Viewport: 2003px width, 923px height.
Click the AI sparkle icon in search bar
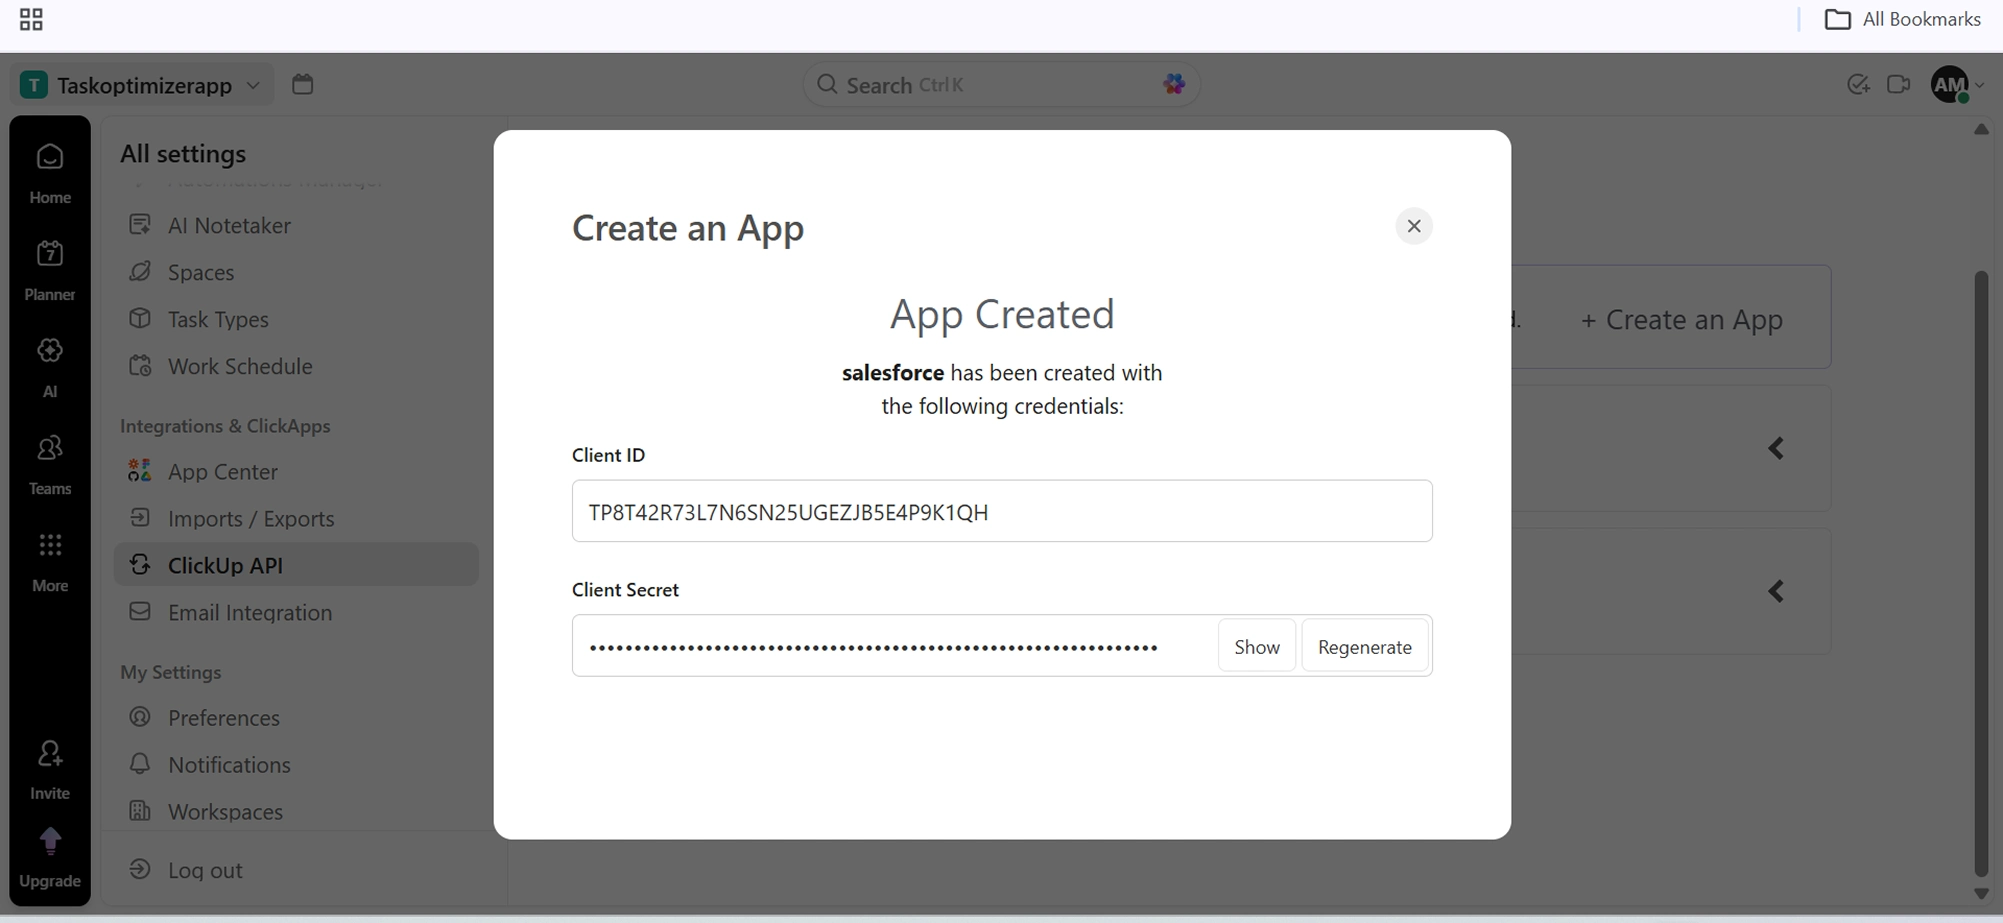pos(1174,84)
